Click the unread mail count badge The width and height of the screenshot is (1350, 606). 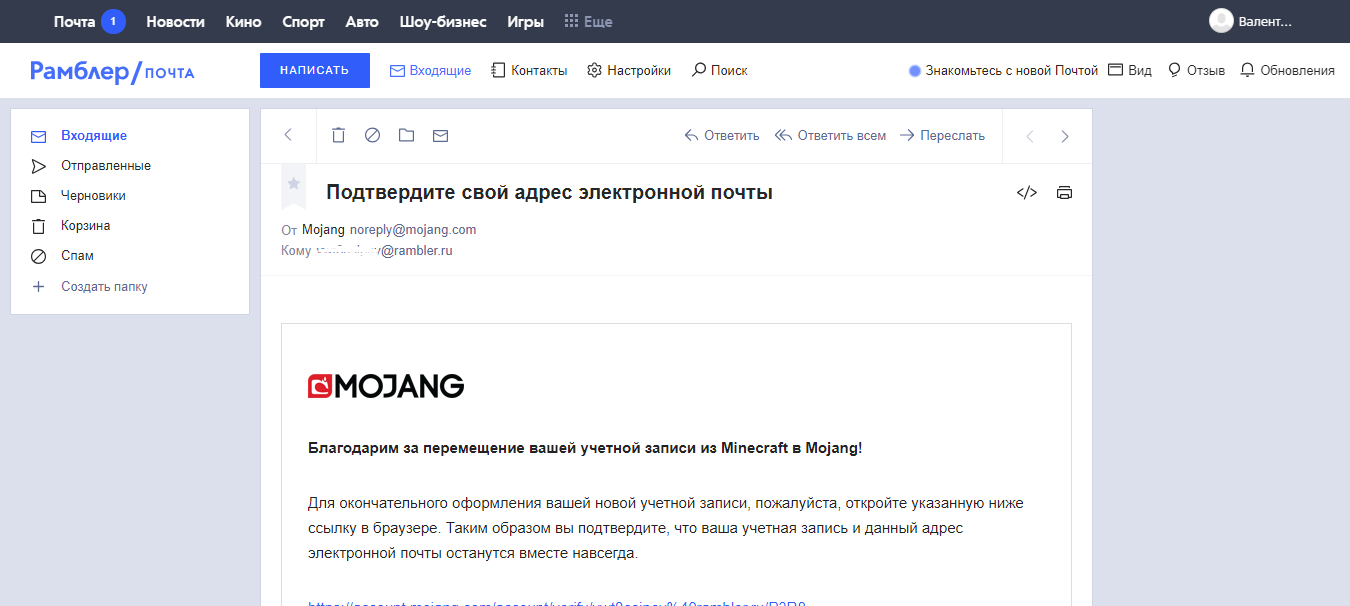point(113,21)
